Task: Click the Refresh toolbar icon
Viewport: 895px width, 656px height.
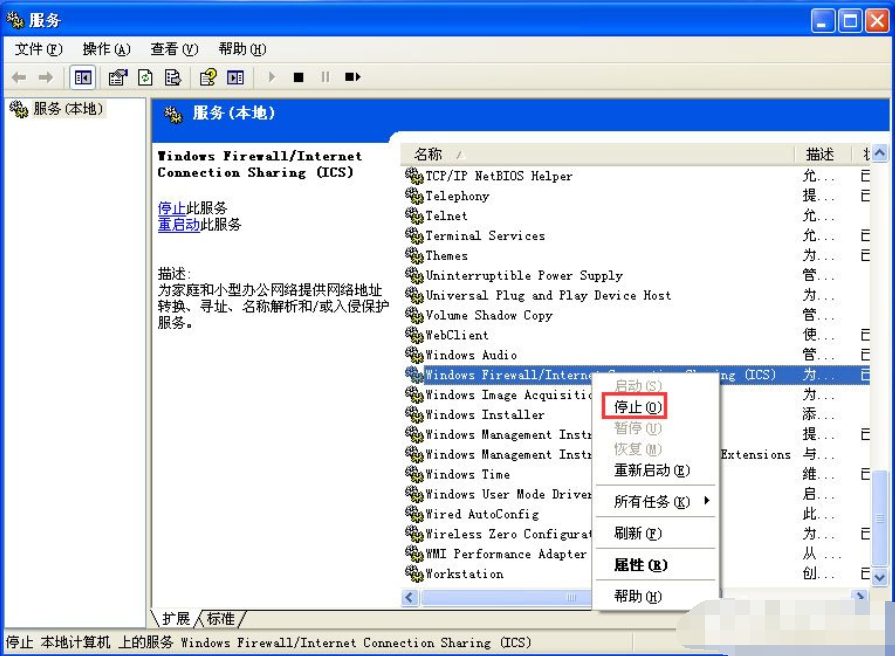Action: tap(144, 77)
